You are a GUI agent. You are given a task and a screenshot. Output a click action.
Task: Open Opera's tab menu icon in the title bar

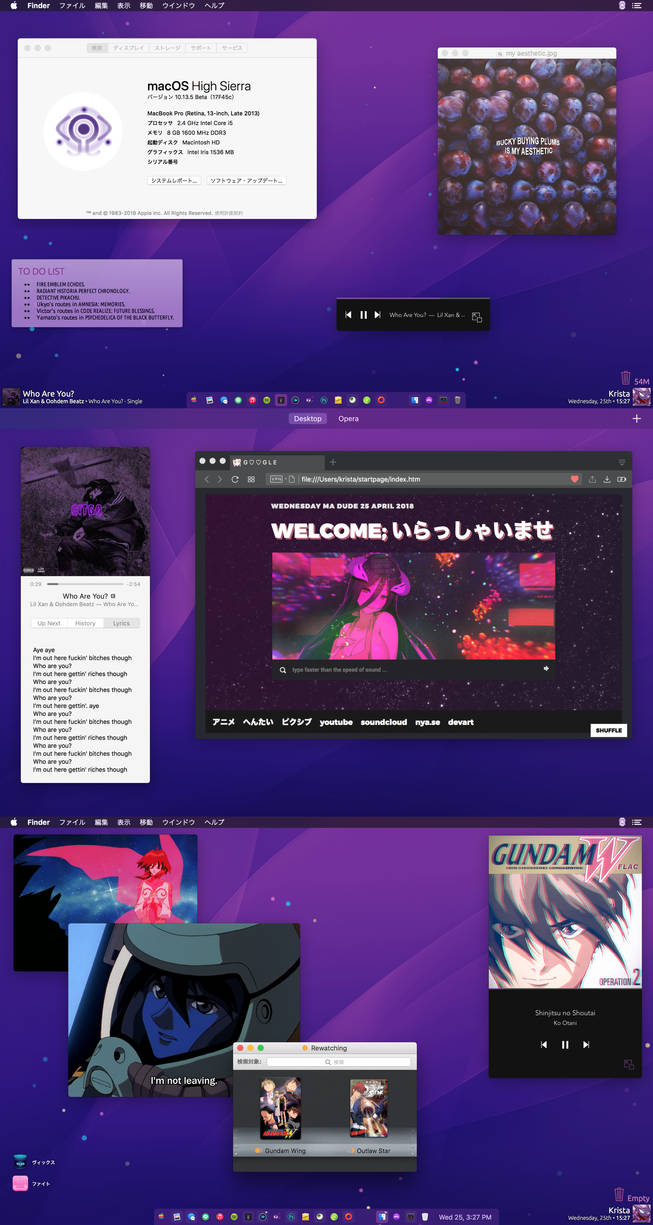[x=622, y=462]
